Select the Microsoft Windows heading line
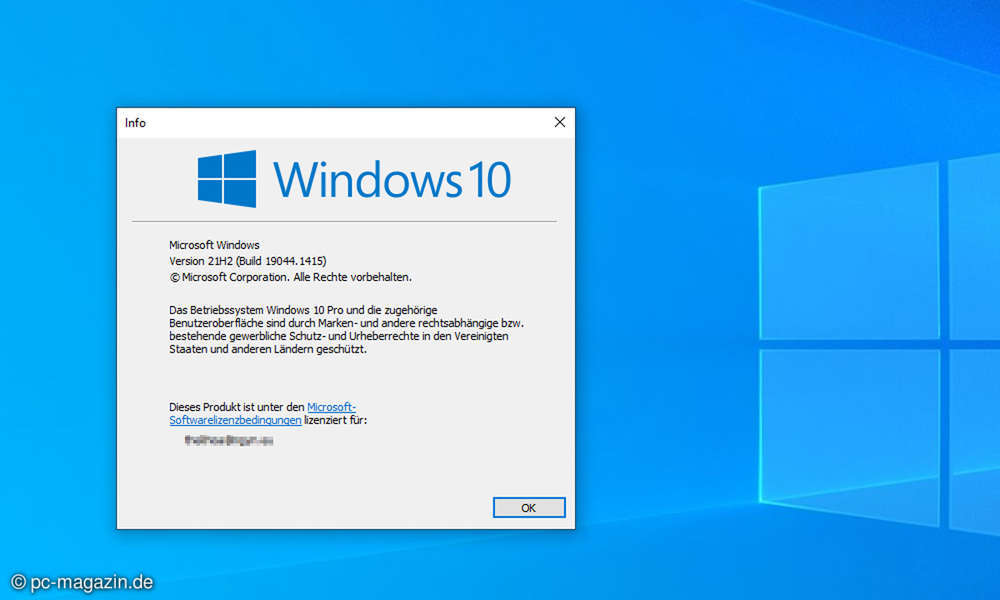1000x600 pixels. tap(214, 244)
